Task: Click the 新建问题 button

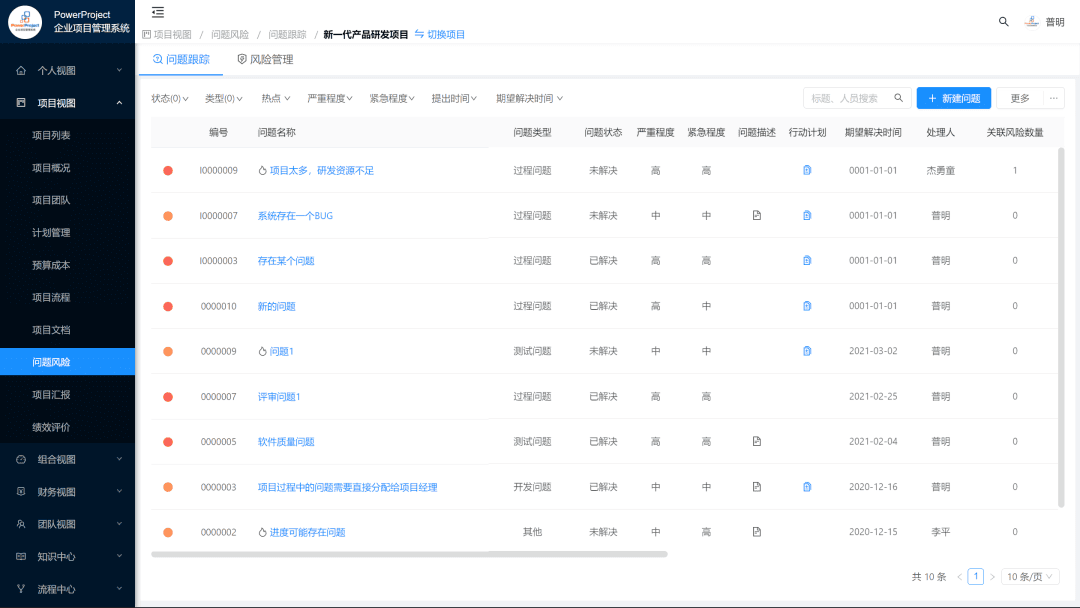Action: click(x=952, y=97)
